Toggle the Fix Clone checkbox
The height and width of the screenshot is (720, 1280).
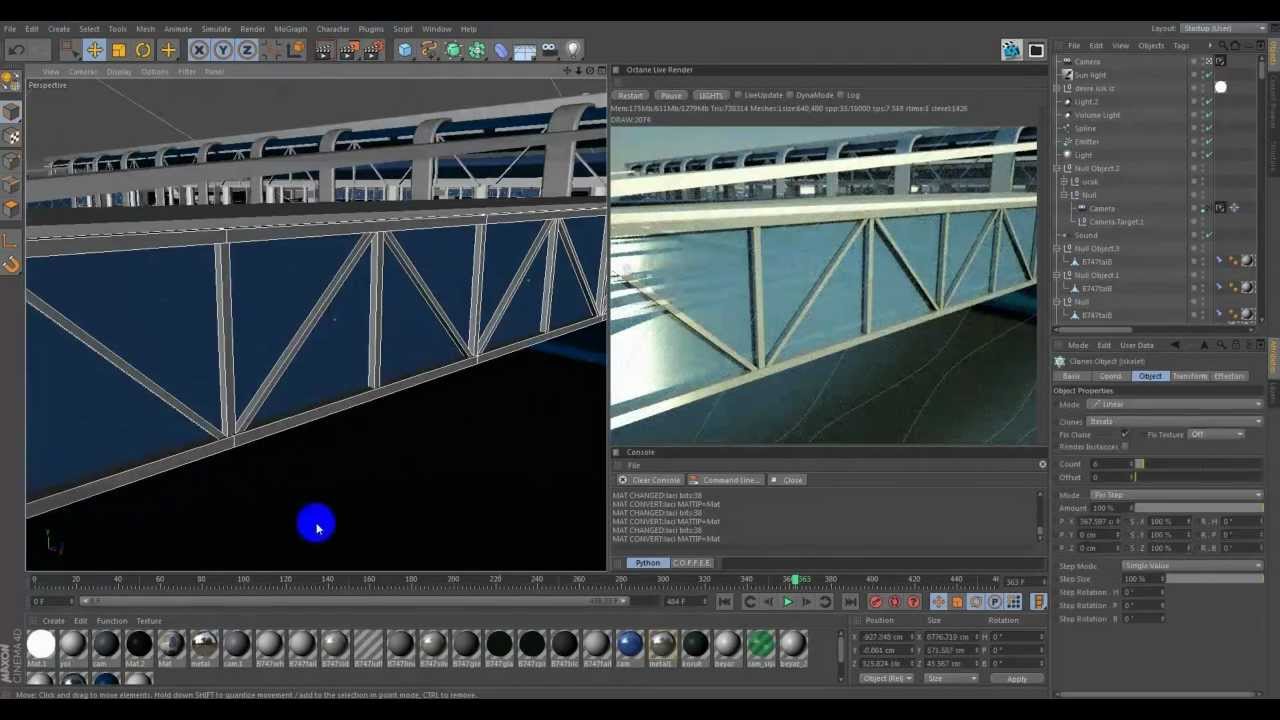tap(1125, 434)
